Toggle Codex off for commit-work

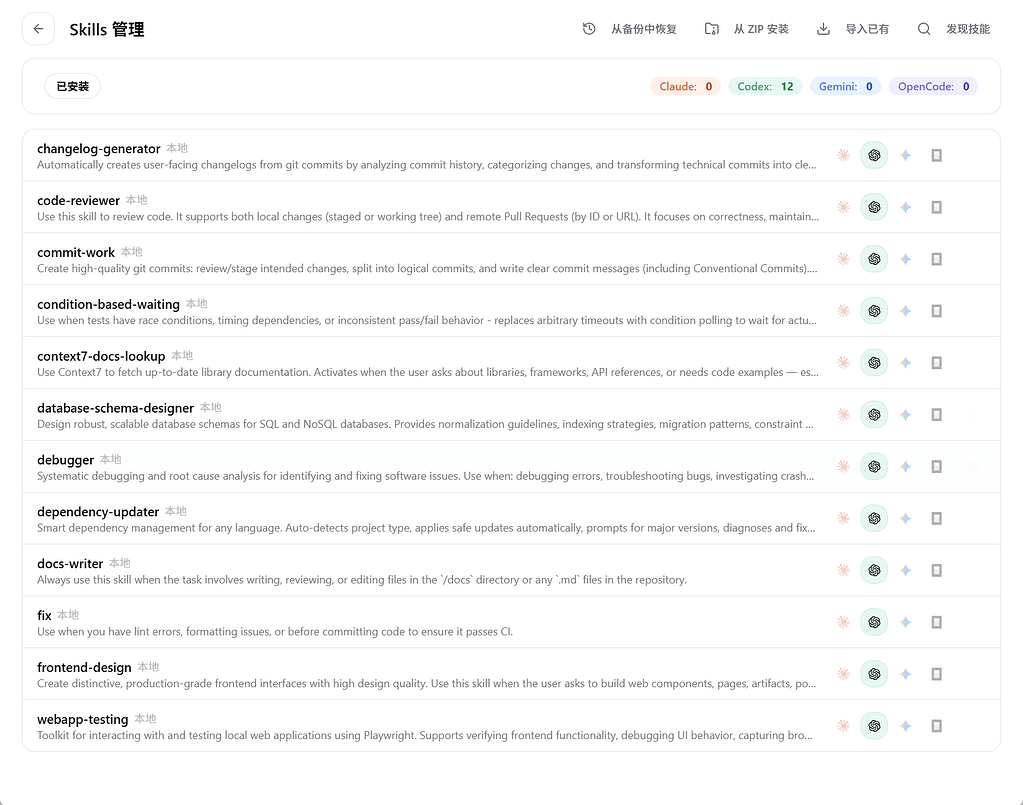[x=874, y=259]
